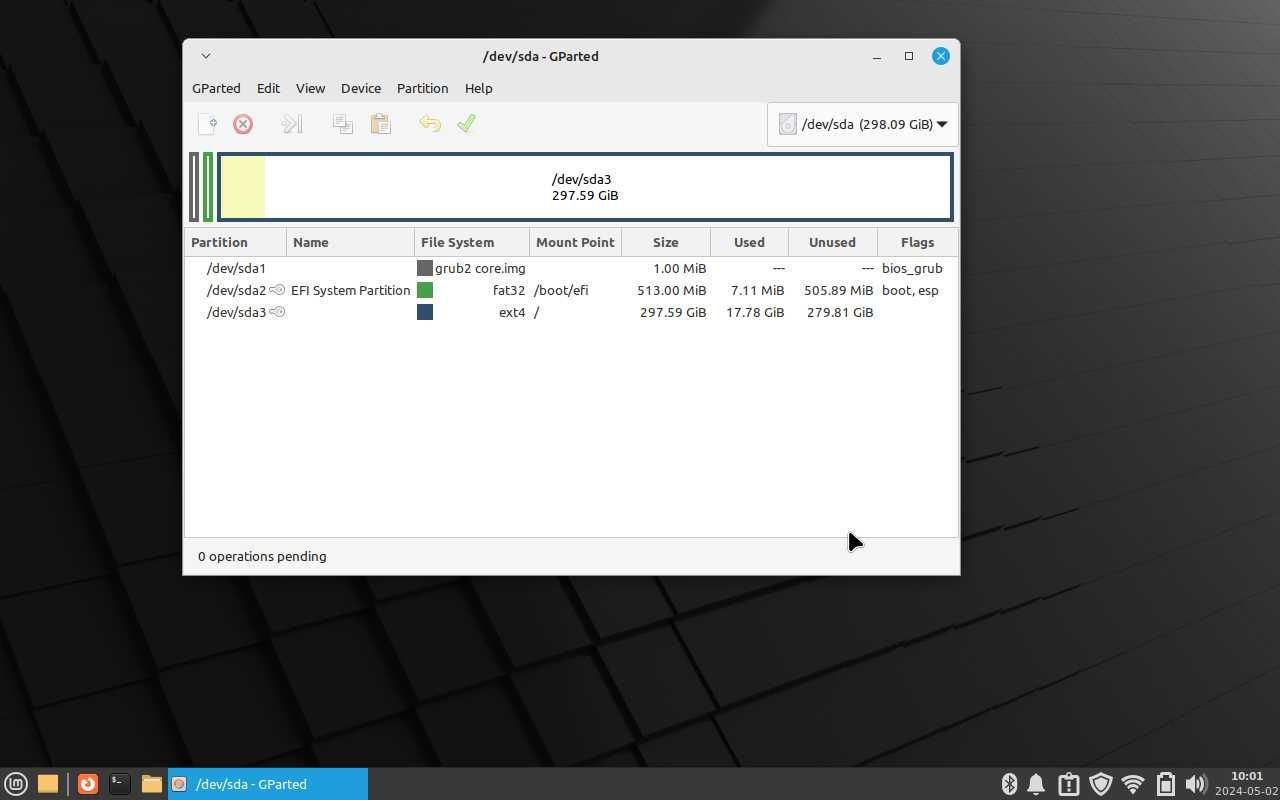Screen dimensions: 1280x800
Task: Click the key lock icon beside /dev/sda3
Action: pyautogui.click(x=277, y=312)
